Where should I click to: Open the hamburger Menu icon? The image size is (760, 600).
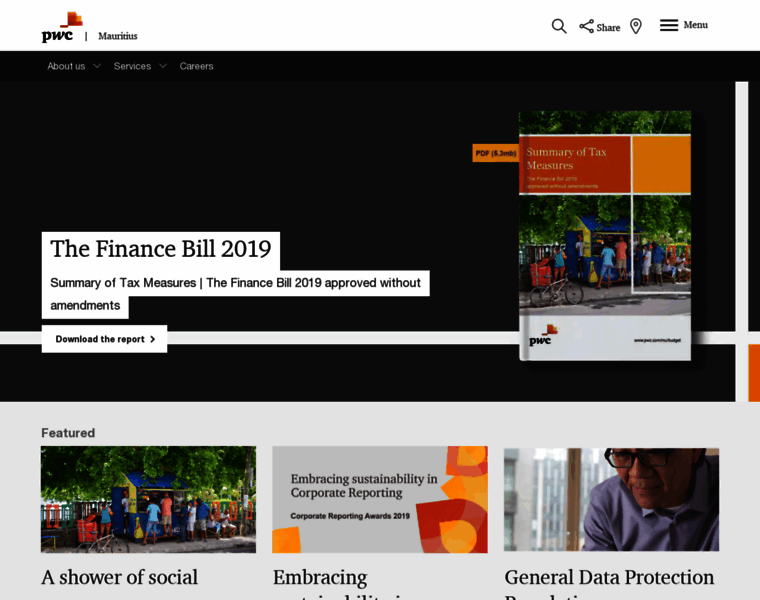point(668,25)
